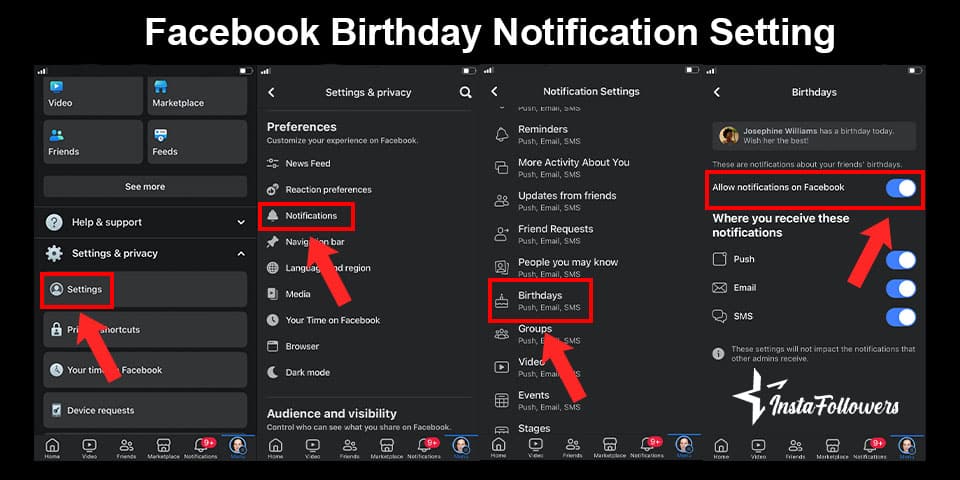Go back from the Notification Settings screen
This screenshot has width=960, height=480.
pyautogui.click(x=494, y=91)
